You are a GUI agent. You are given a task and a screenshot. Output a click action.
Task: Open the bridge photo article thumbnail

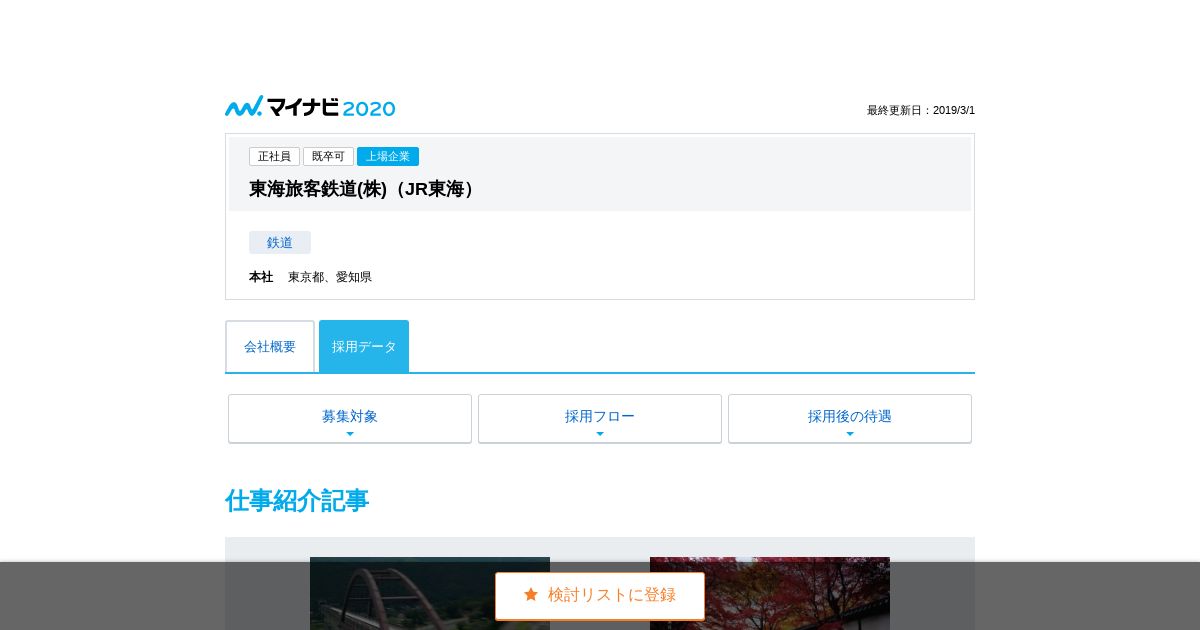(x=430, y=593)
